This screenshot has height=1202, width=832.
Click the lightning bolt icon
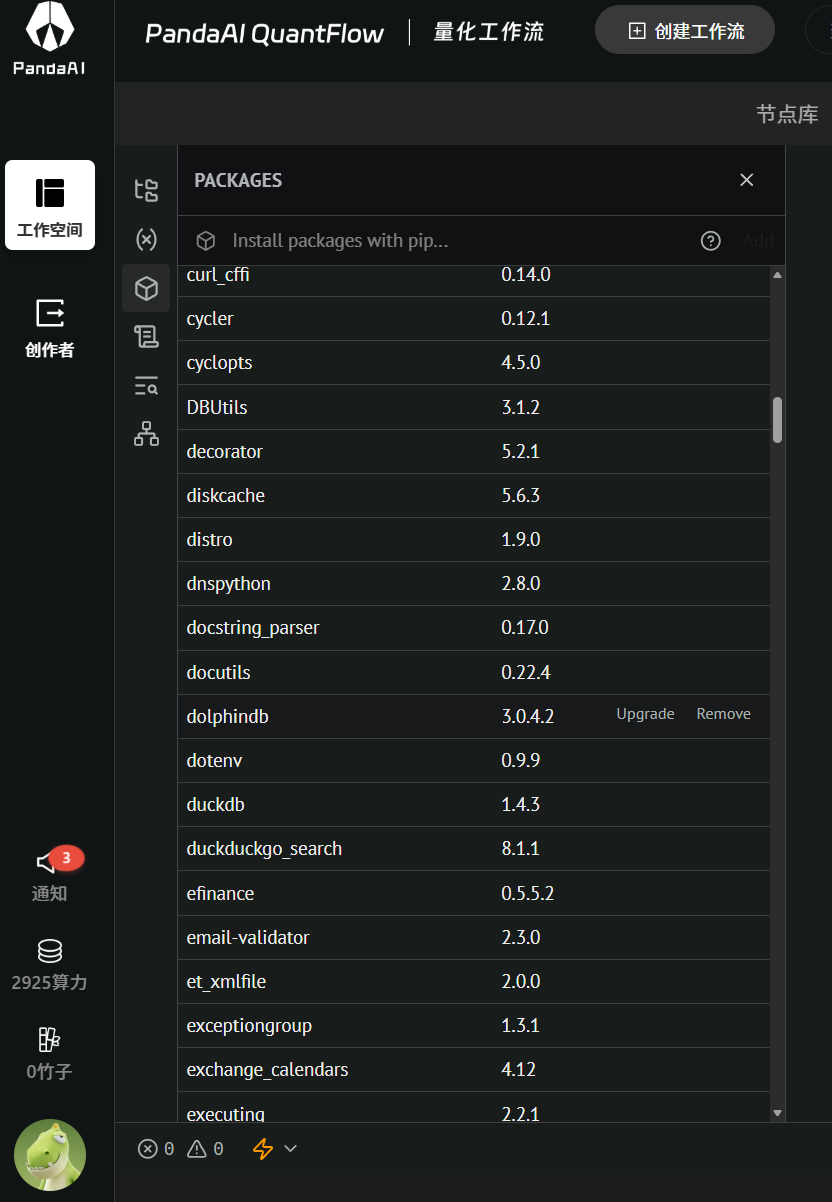point(263,1149)
